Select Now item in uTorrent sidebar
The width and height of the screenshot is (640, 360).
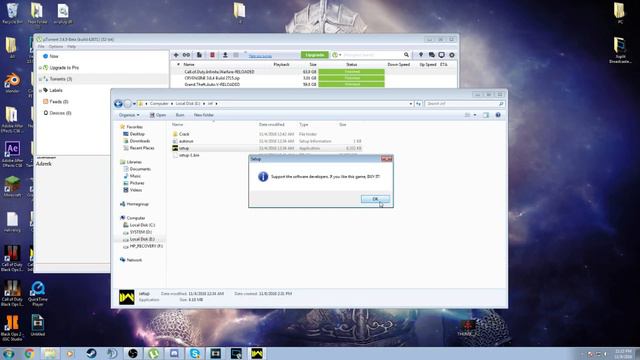pyautogui.click(x=54, y=56)
